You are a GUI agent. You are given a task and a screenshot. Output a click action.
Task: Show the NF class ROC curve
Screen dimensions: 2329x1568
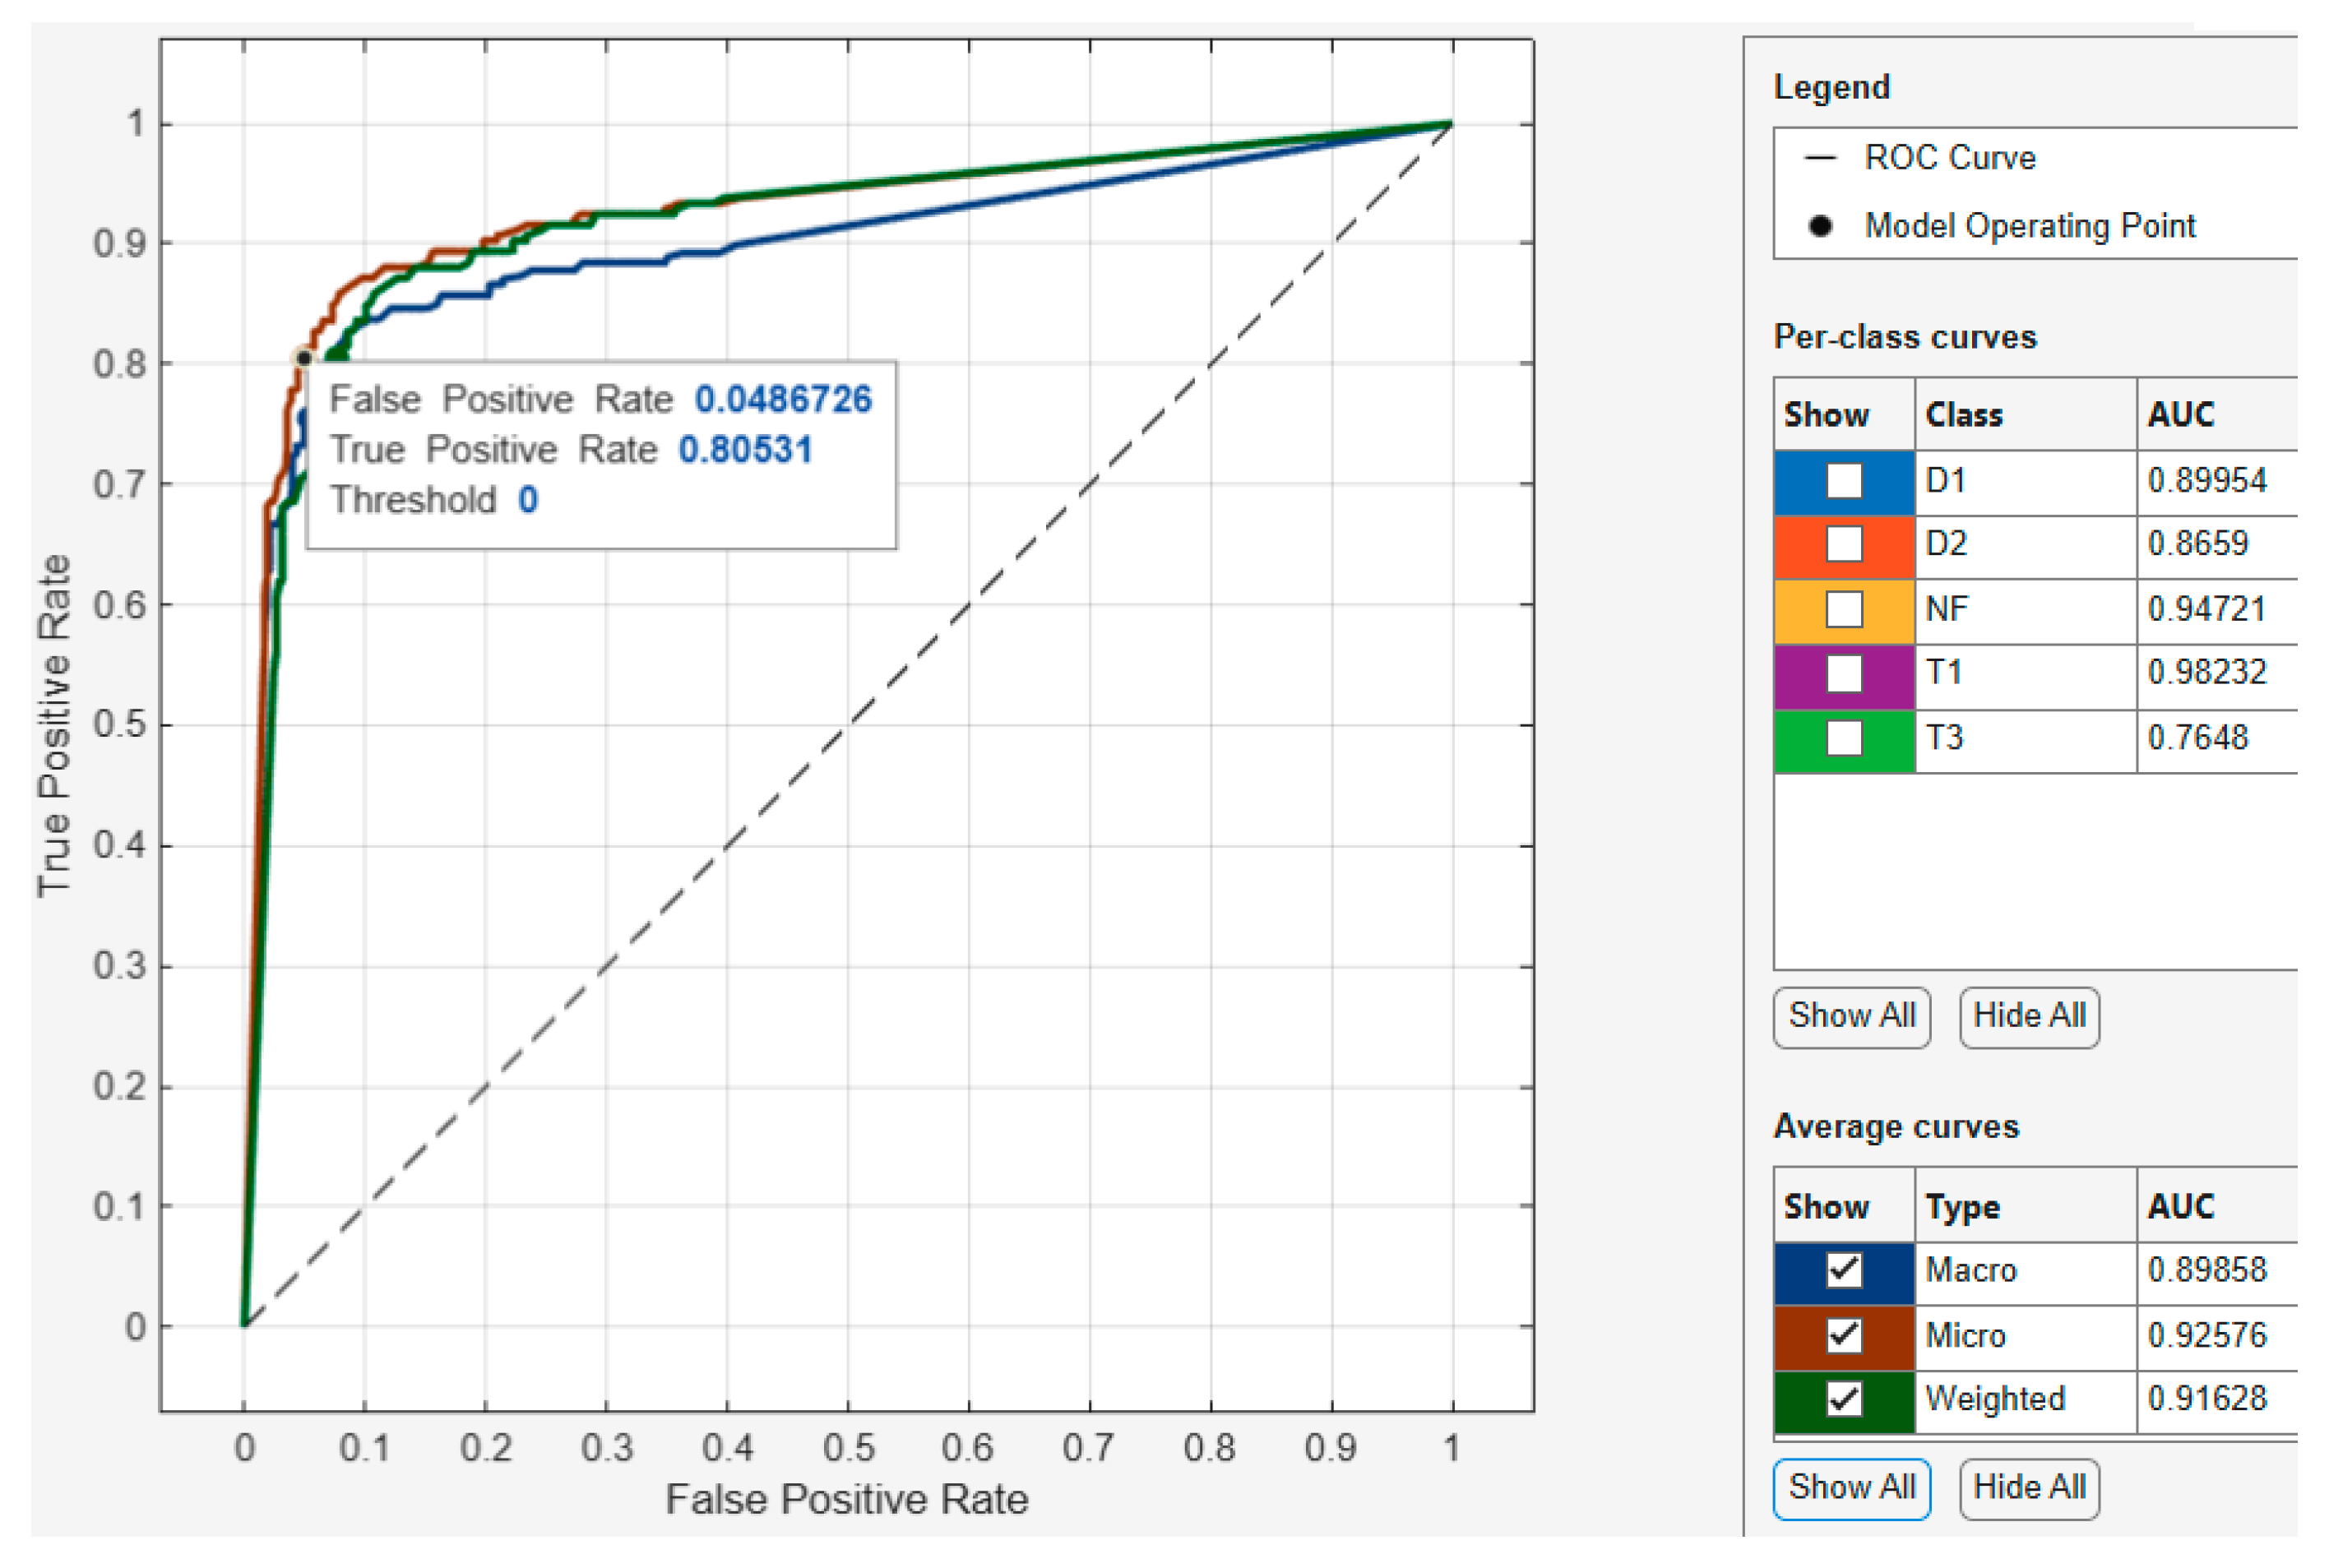coord(1843,609)
